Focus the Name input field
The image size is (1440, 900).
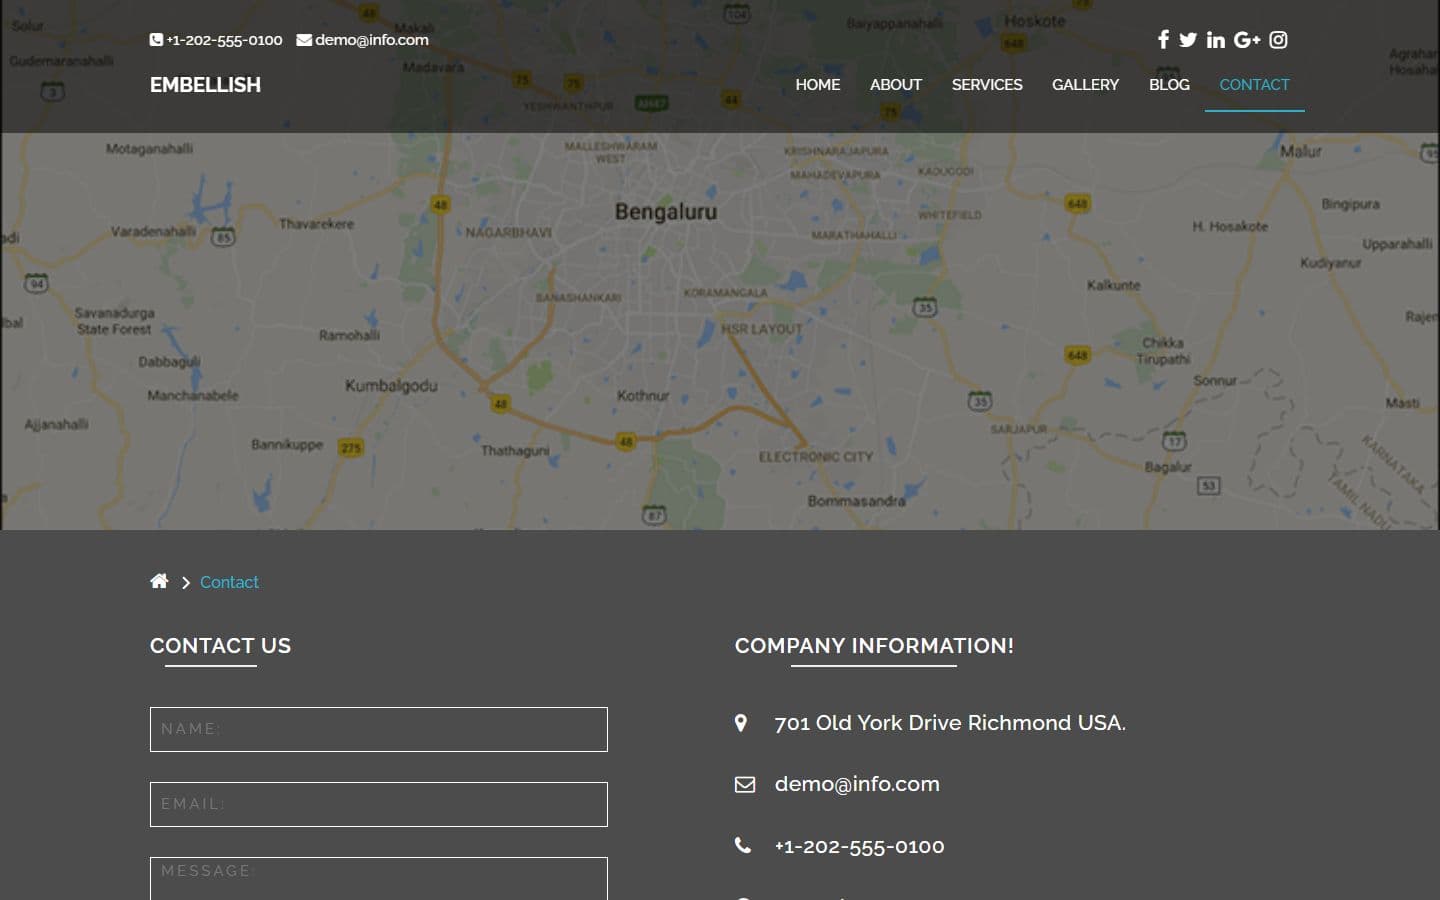(x=379, y=729)
